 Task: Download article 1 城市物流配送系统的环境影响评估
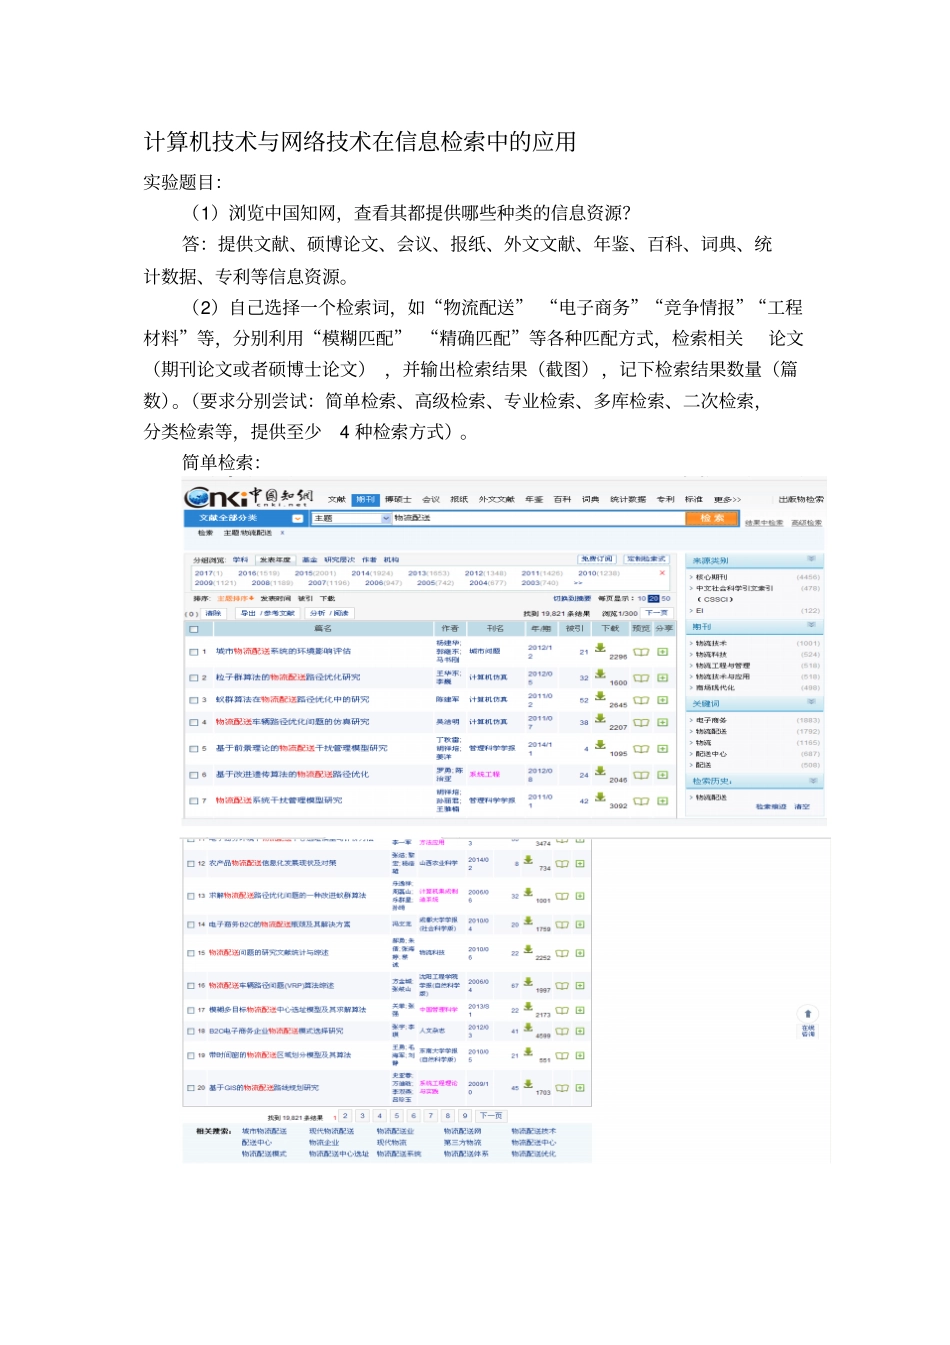[600, 647]
